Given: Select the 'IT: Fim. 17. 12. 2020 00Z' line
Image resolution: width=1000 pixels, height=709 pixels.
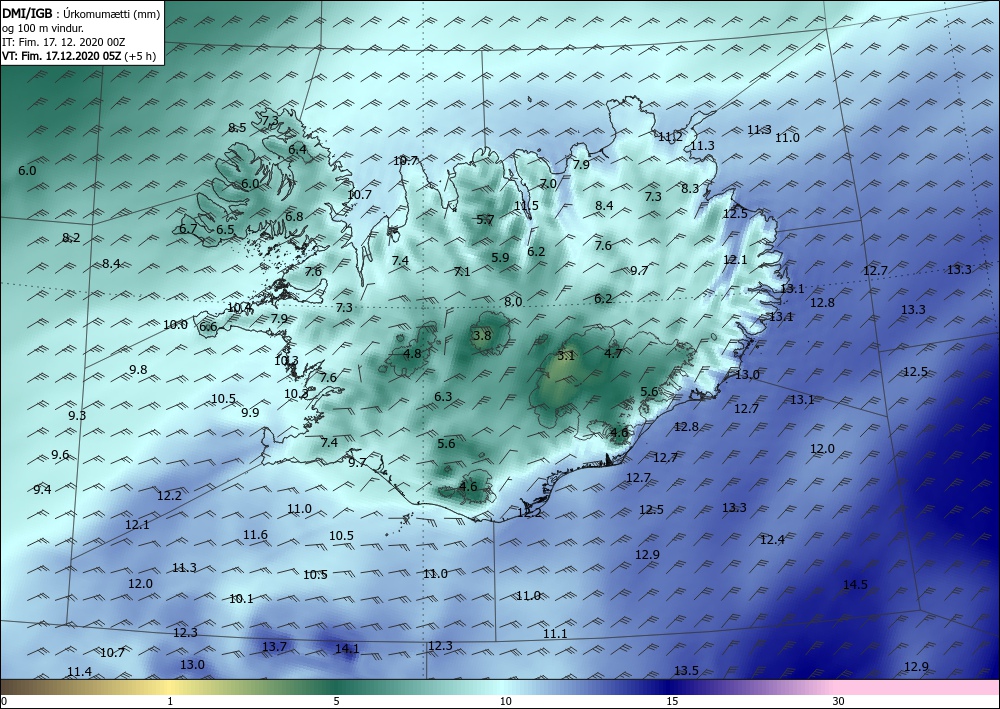Looking at the screenshot, I should click(64, 42).
